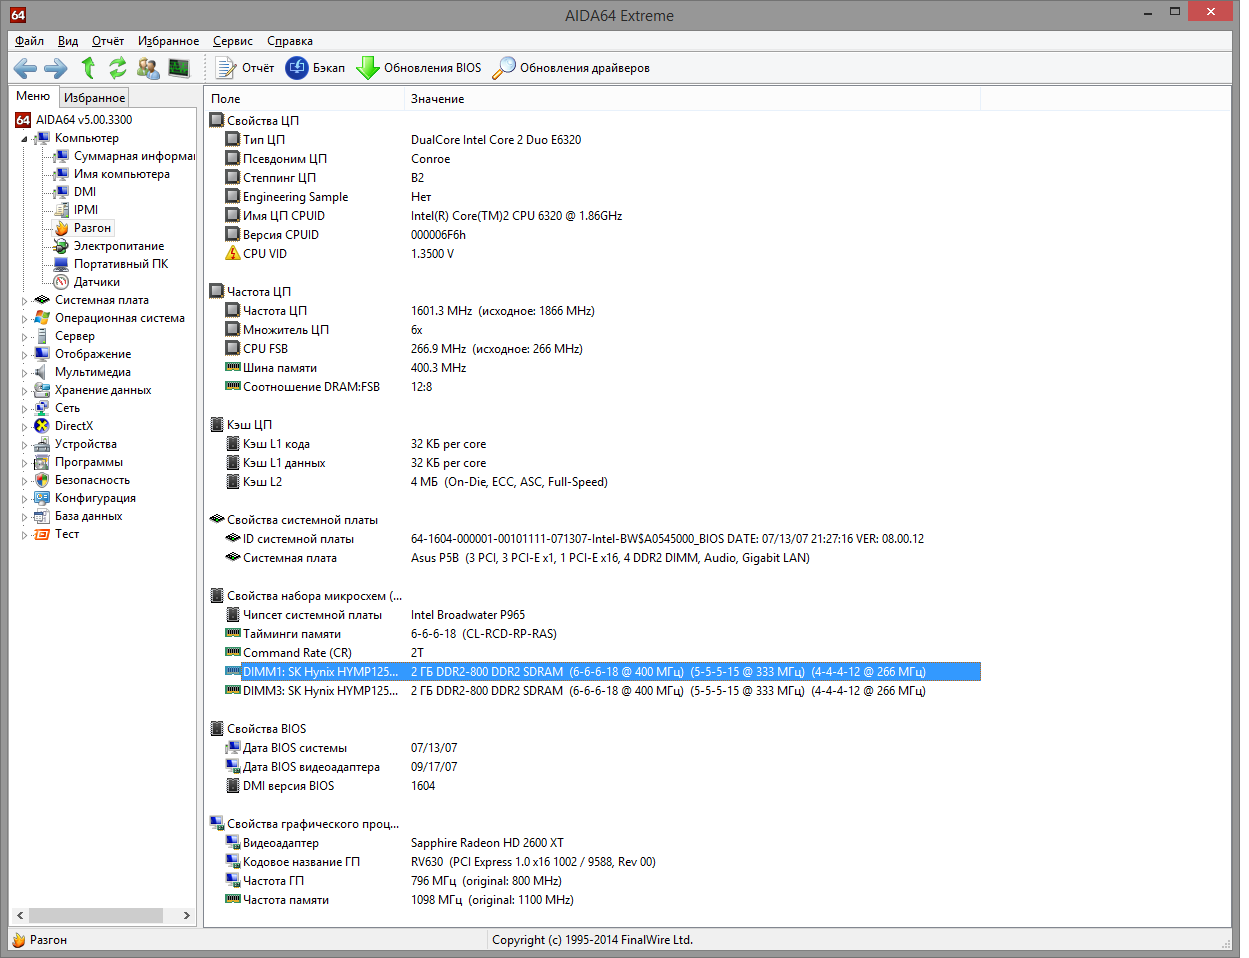Select Имя компьютера tree item

pyautogui.click(x=121, y=174)
